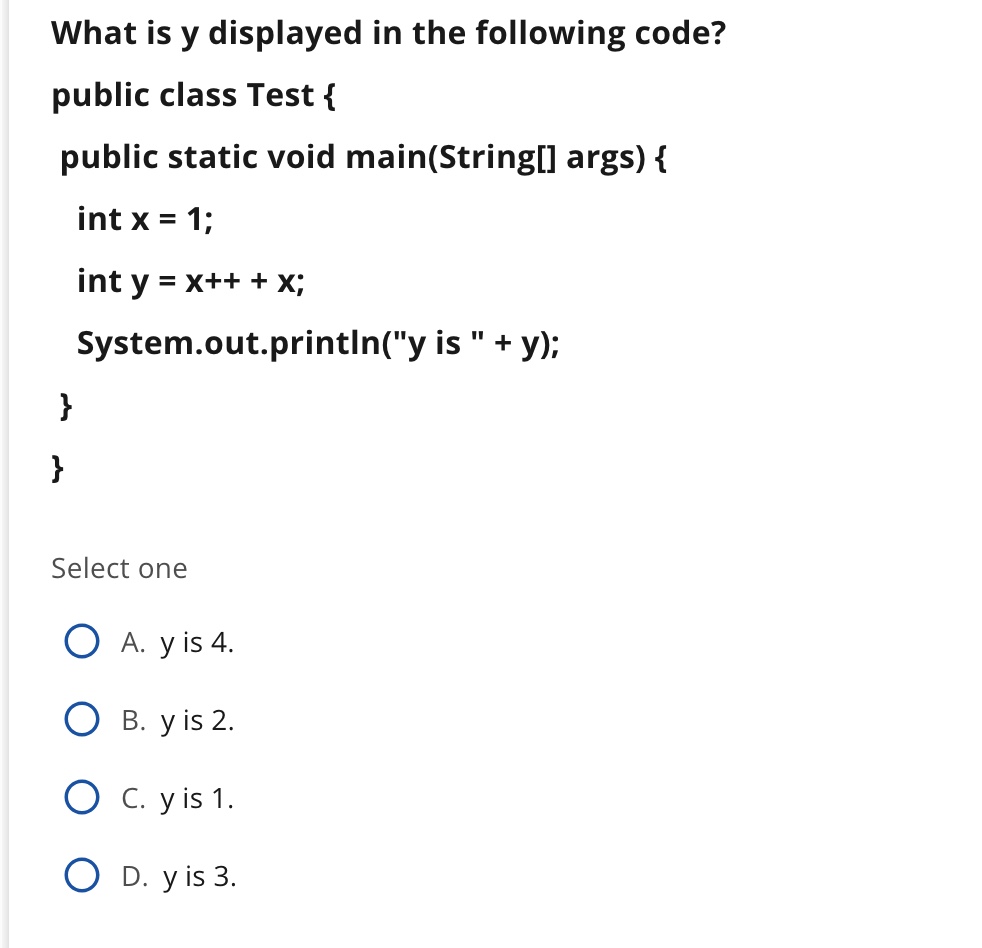Select radio option C, y is 1
The height and width of the screenshot is (948, 982).
click(x=82, y=797)
